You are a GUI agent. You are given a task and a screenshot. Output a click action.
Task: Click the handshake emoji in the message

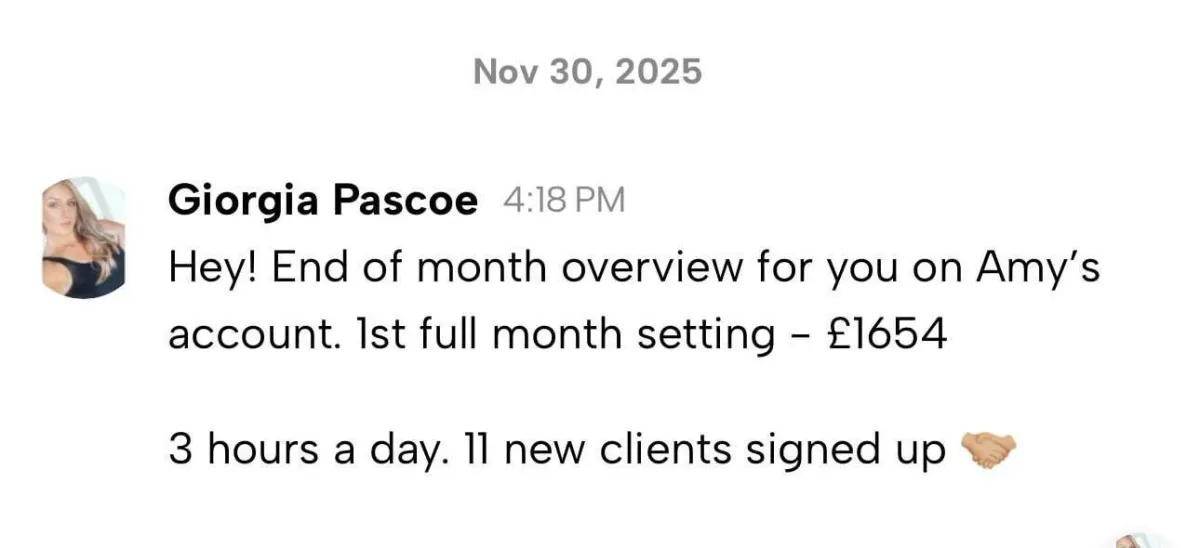tap(987, 451)
